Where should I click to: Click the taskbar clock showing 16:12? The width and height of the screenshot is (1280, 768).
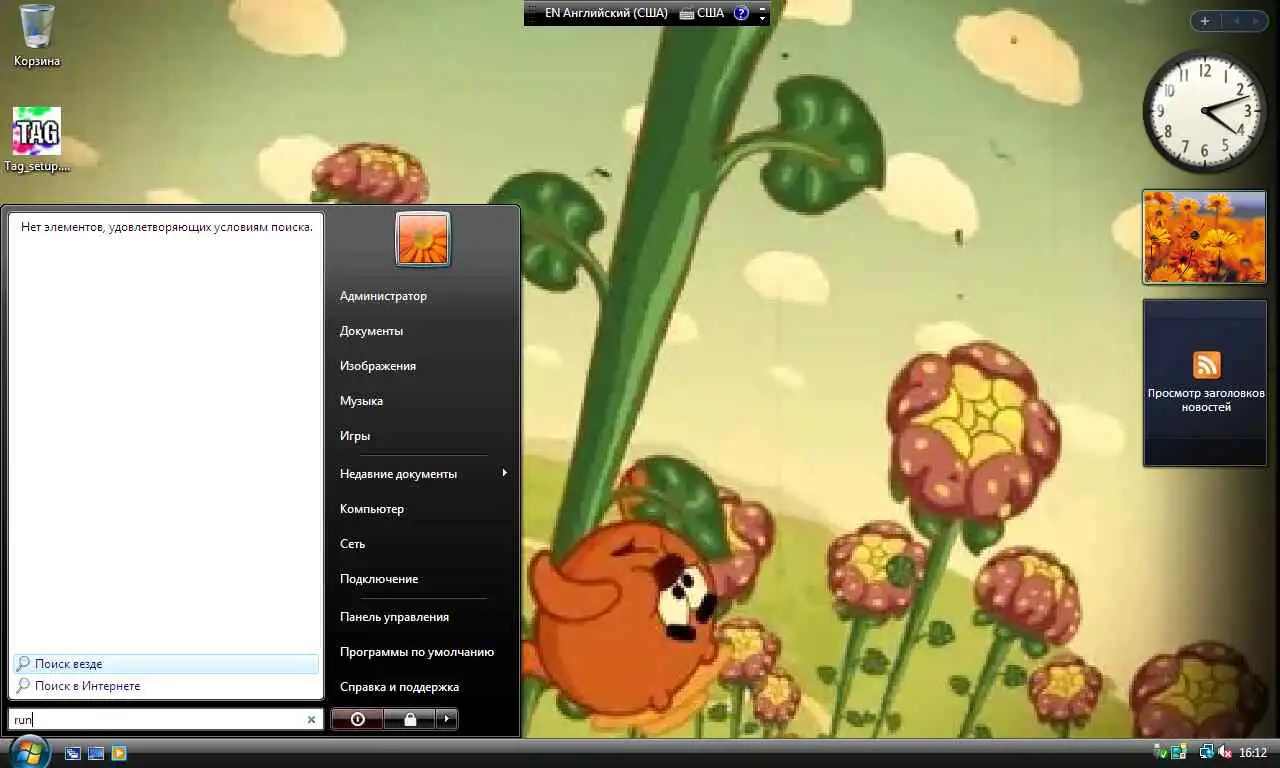pyautogui.click(x=1253, y=753)
